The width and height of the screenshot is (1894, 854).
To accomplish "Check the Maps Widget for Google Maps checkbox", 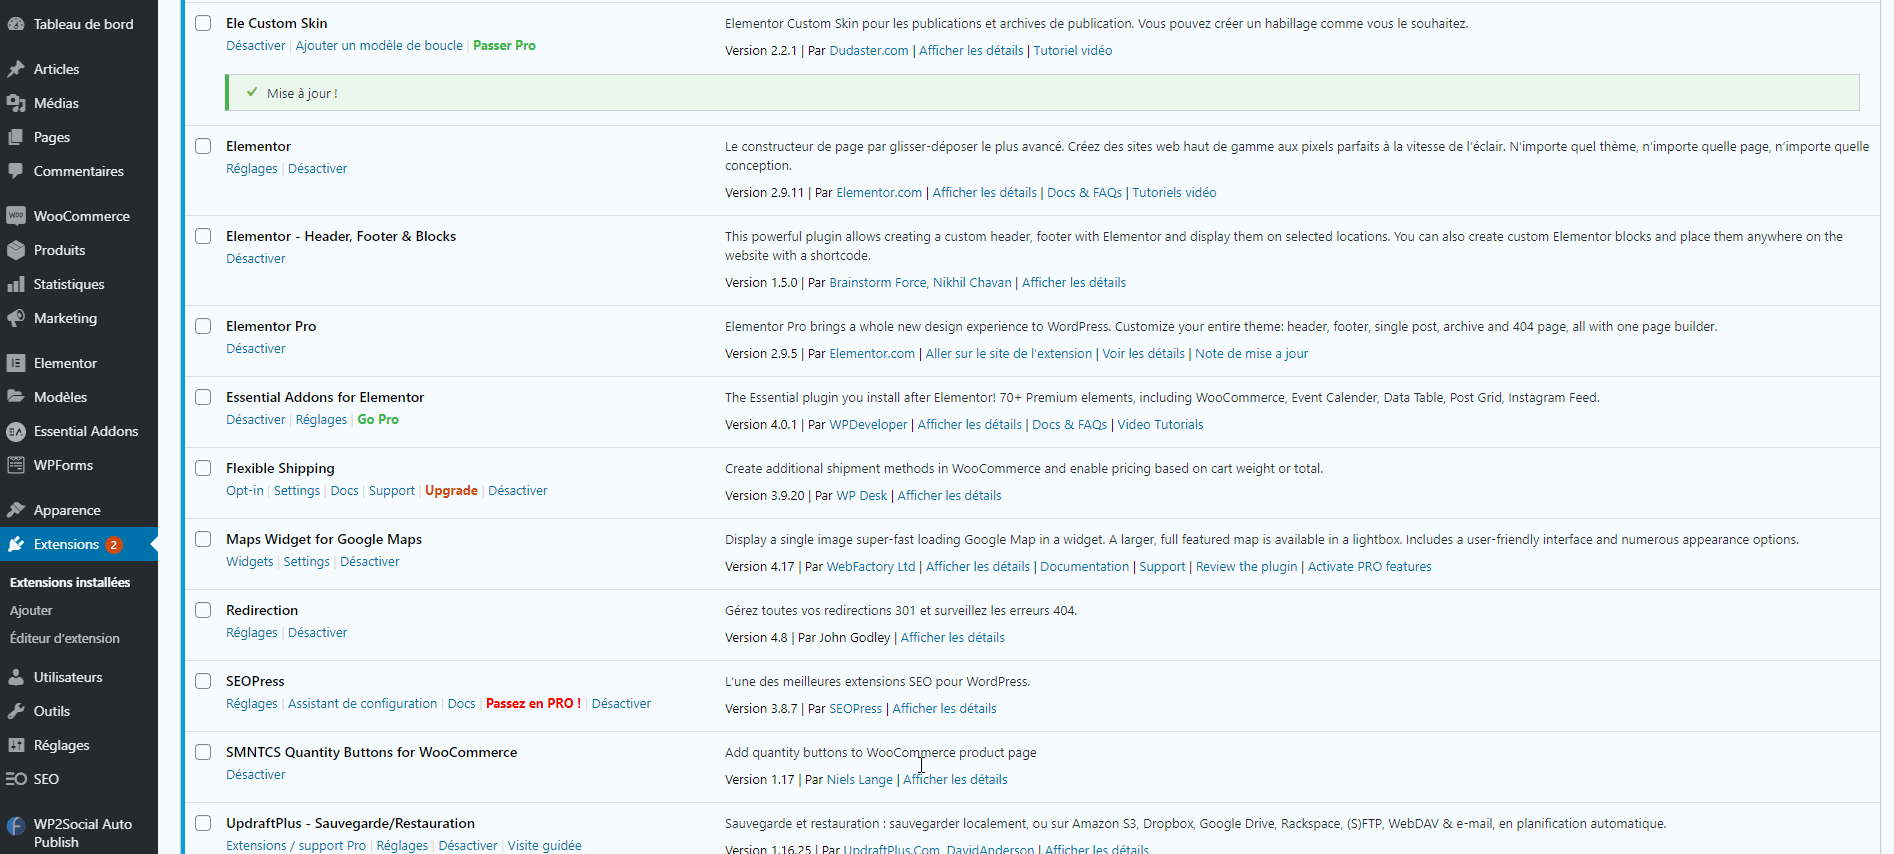I will pos(203,539).
